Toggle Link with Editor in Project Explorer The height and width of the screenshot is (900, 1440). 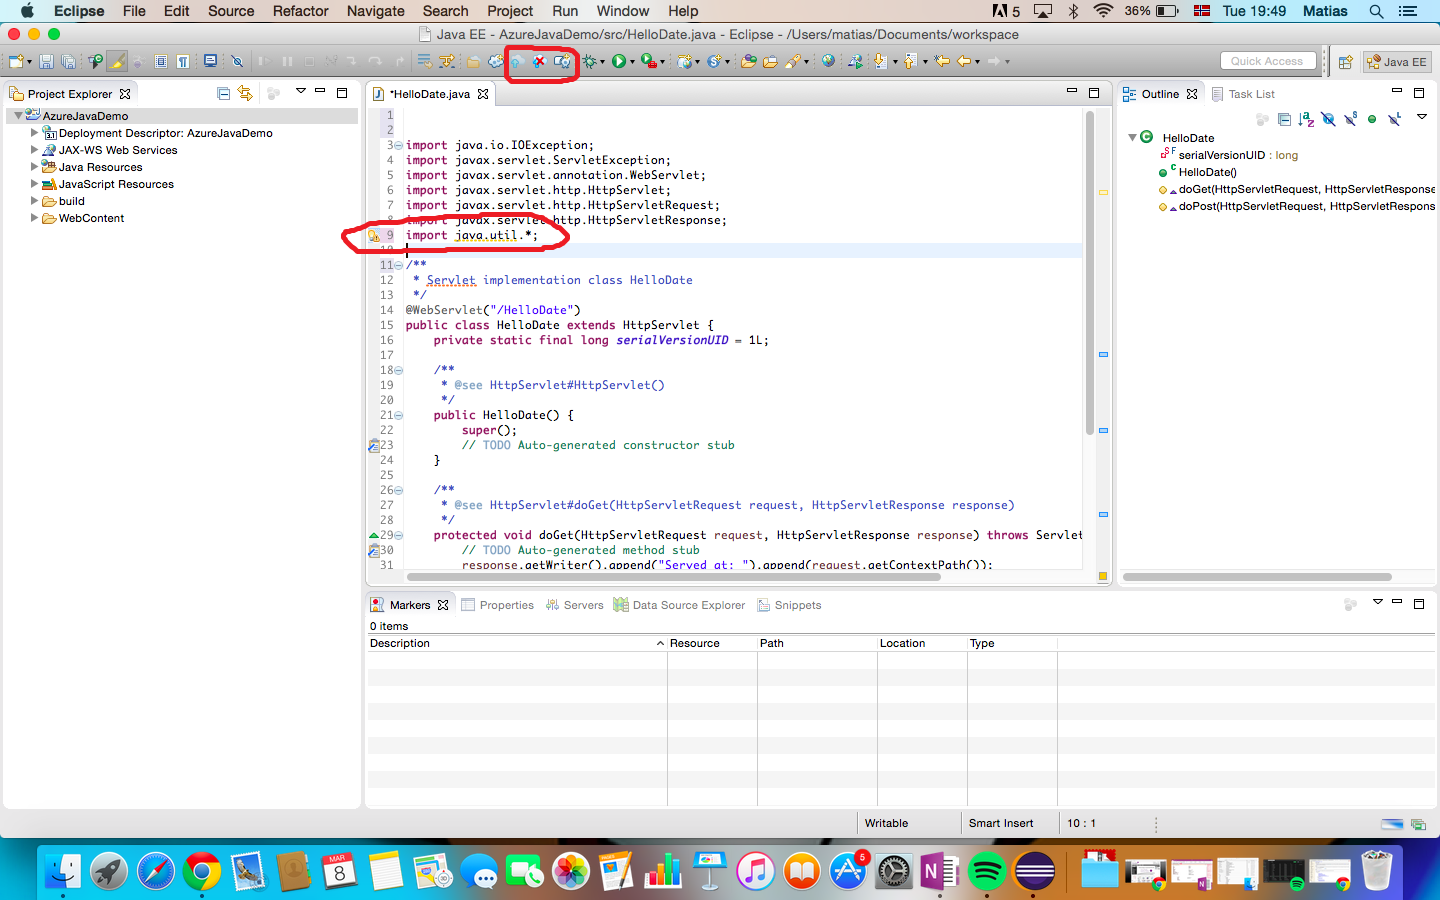(245, 93)
